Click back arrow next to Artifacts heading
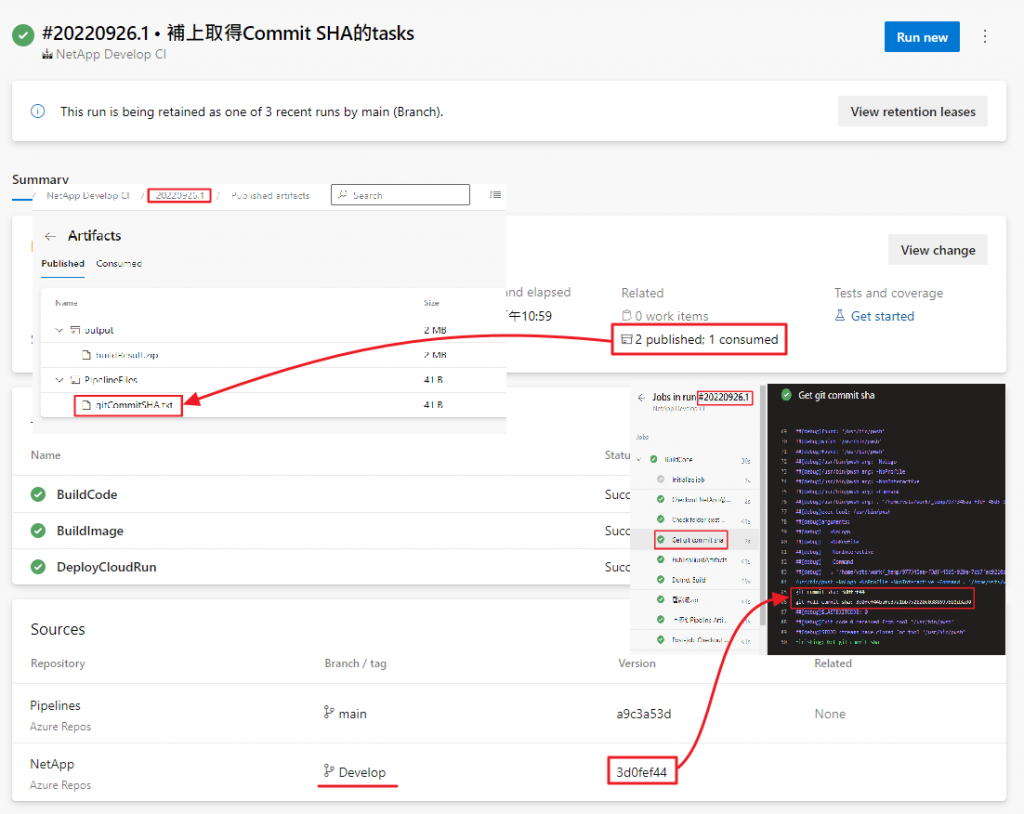Viewport: 1024px width, 814px height. [x=50, y=236]
